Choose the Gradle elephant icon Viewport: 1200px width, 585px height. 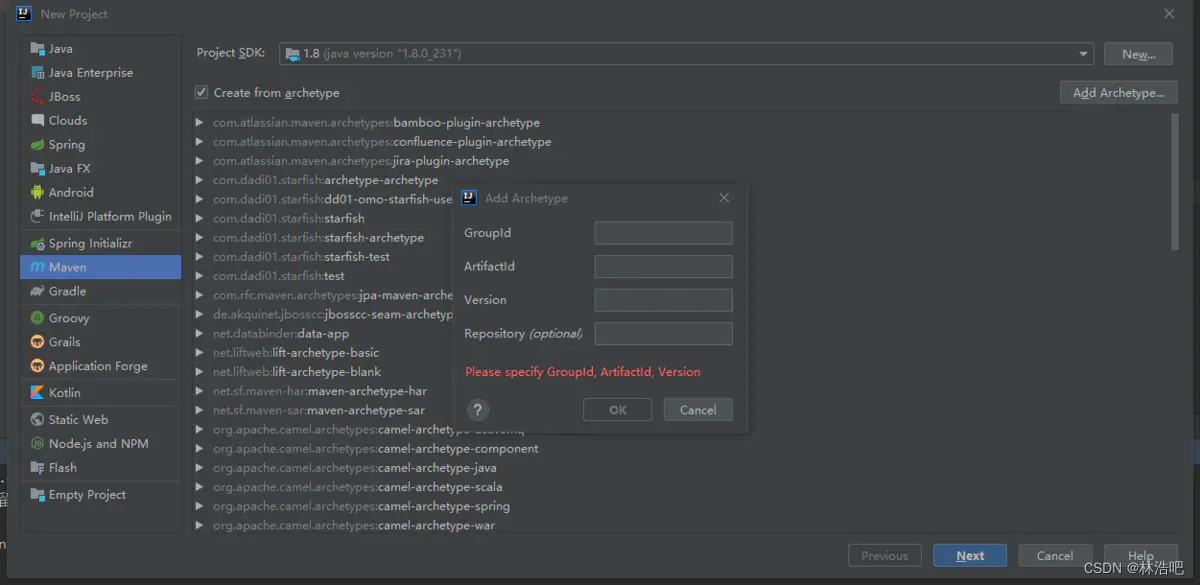[x=37, y=291]
